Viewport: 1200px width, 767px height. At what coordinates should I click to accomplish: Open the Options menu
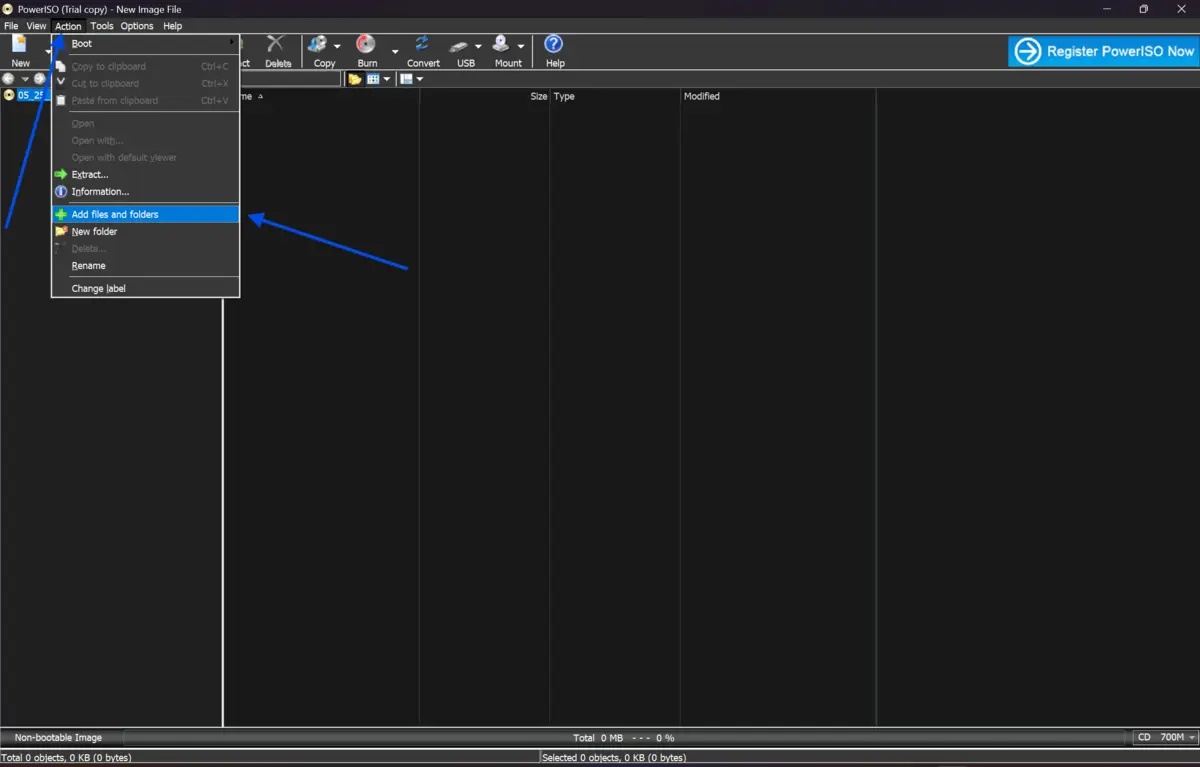[x=137, y=26]
